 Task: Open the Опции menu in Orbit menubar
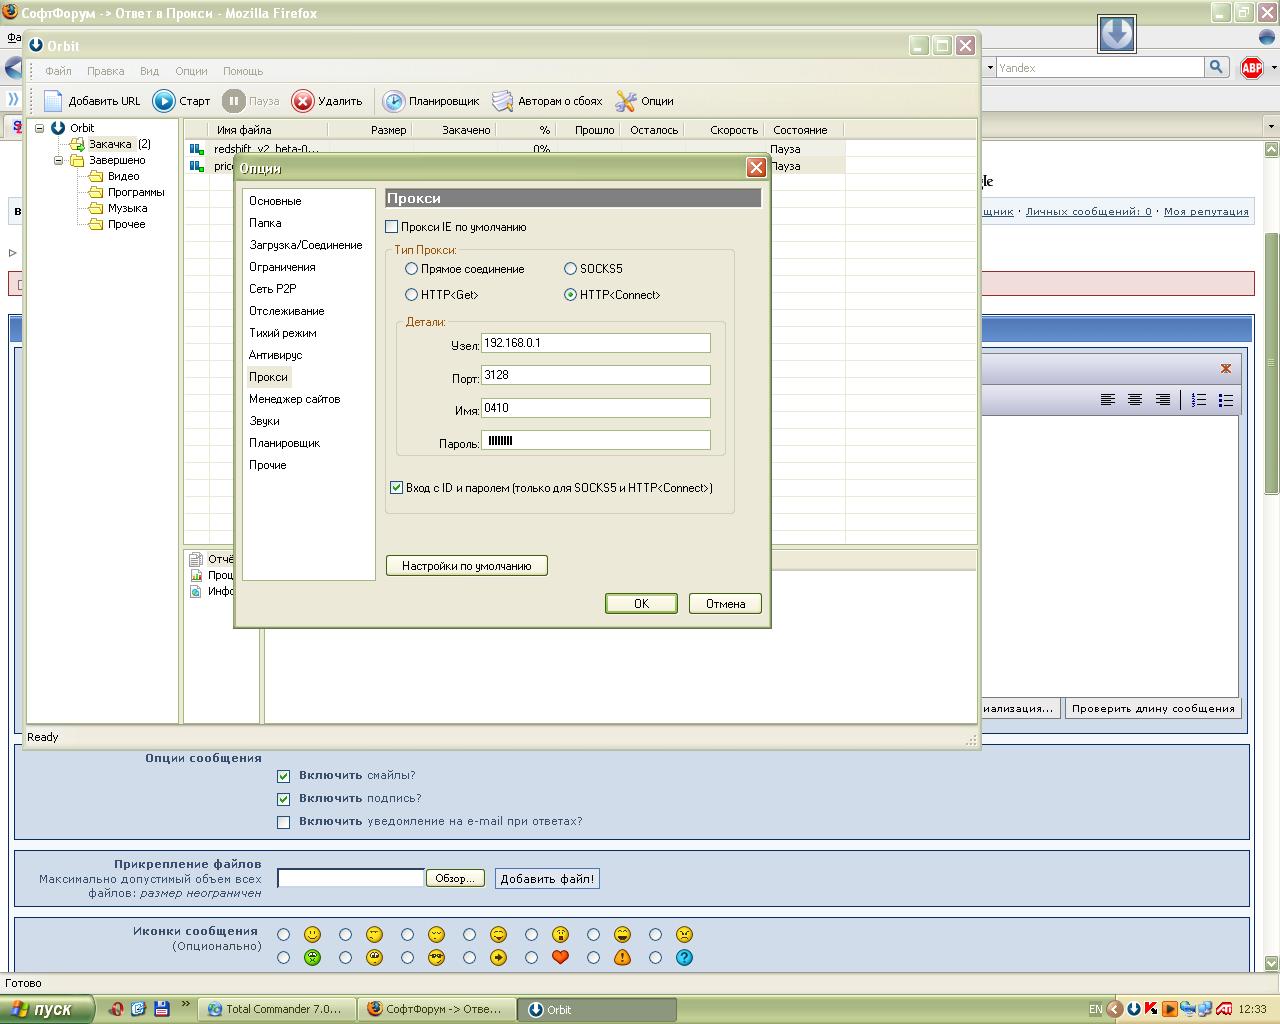pos(191,71)
